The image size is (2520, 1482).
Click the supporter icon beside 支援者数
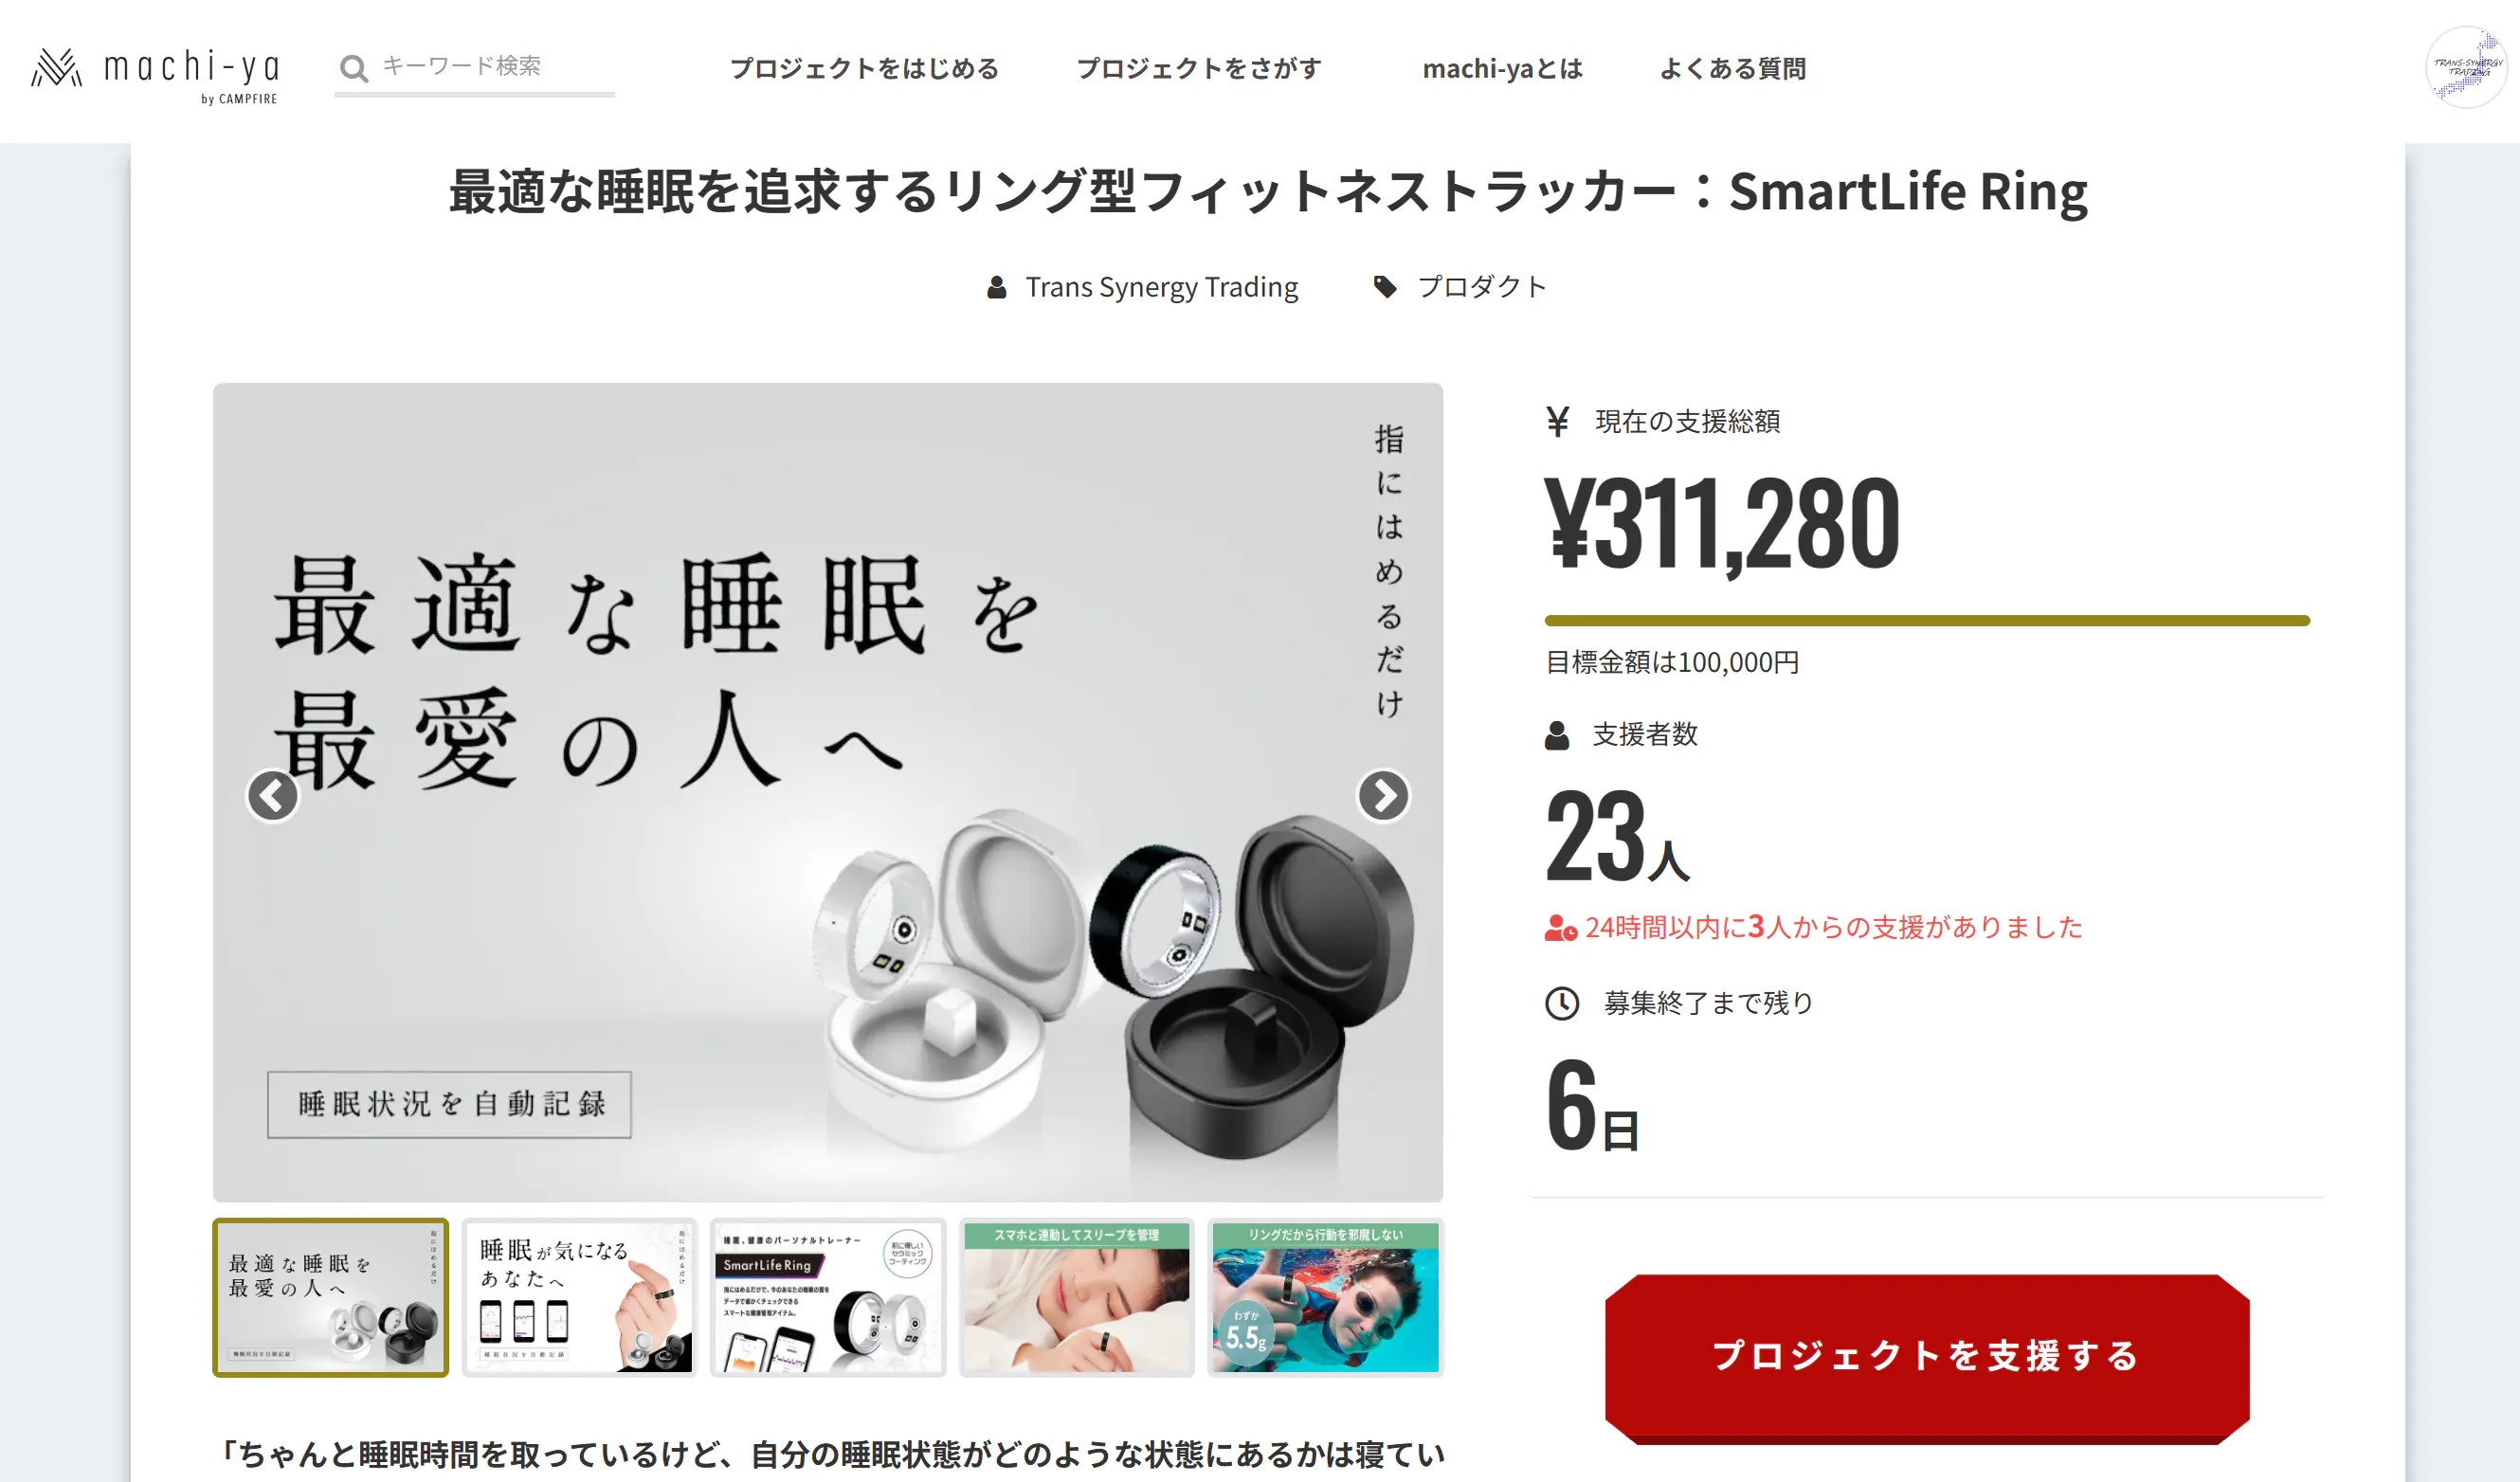pos(1557,735)
